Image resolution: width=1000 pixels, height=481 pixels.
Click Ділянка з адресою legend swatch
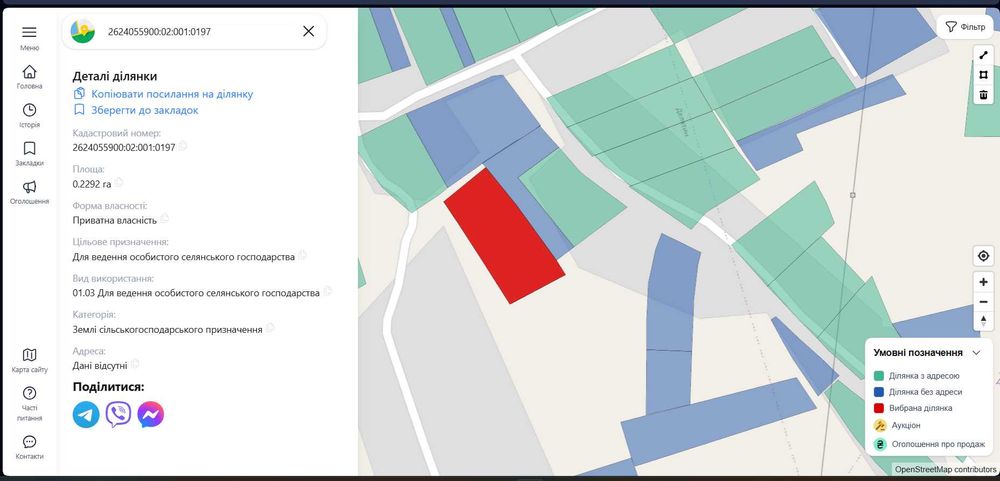(x=879, y=376)
